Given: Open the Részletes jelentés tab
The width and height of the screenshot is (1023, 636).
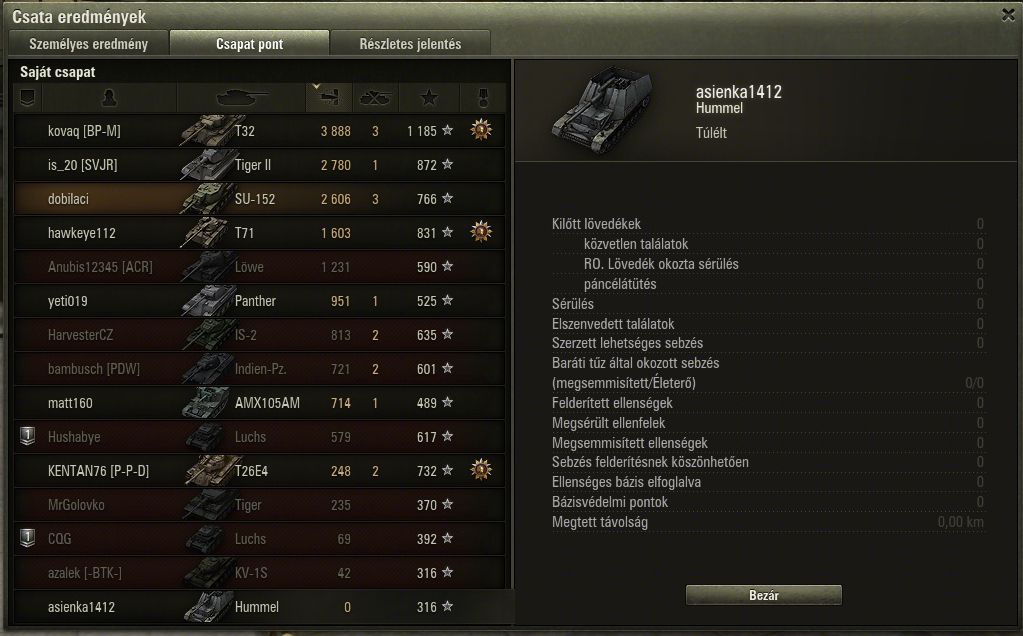Looking at the screenshot, I should [x=410, y=44].
